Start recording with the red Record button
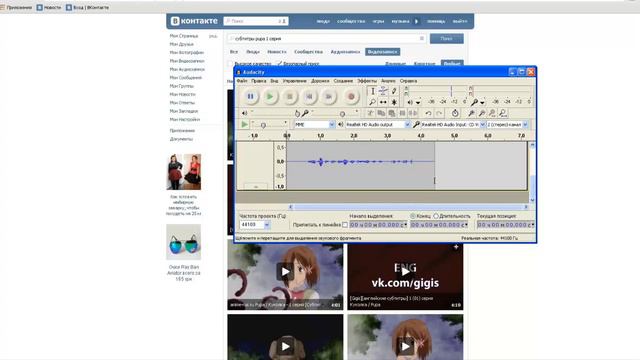The width and height of the screenshot is (640, 360). click(x=351, y=97)
